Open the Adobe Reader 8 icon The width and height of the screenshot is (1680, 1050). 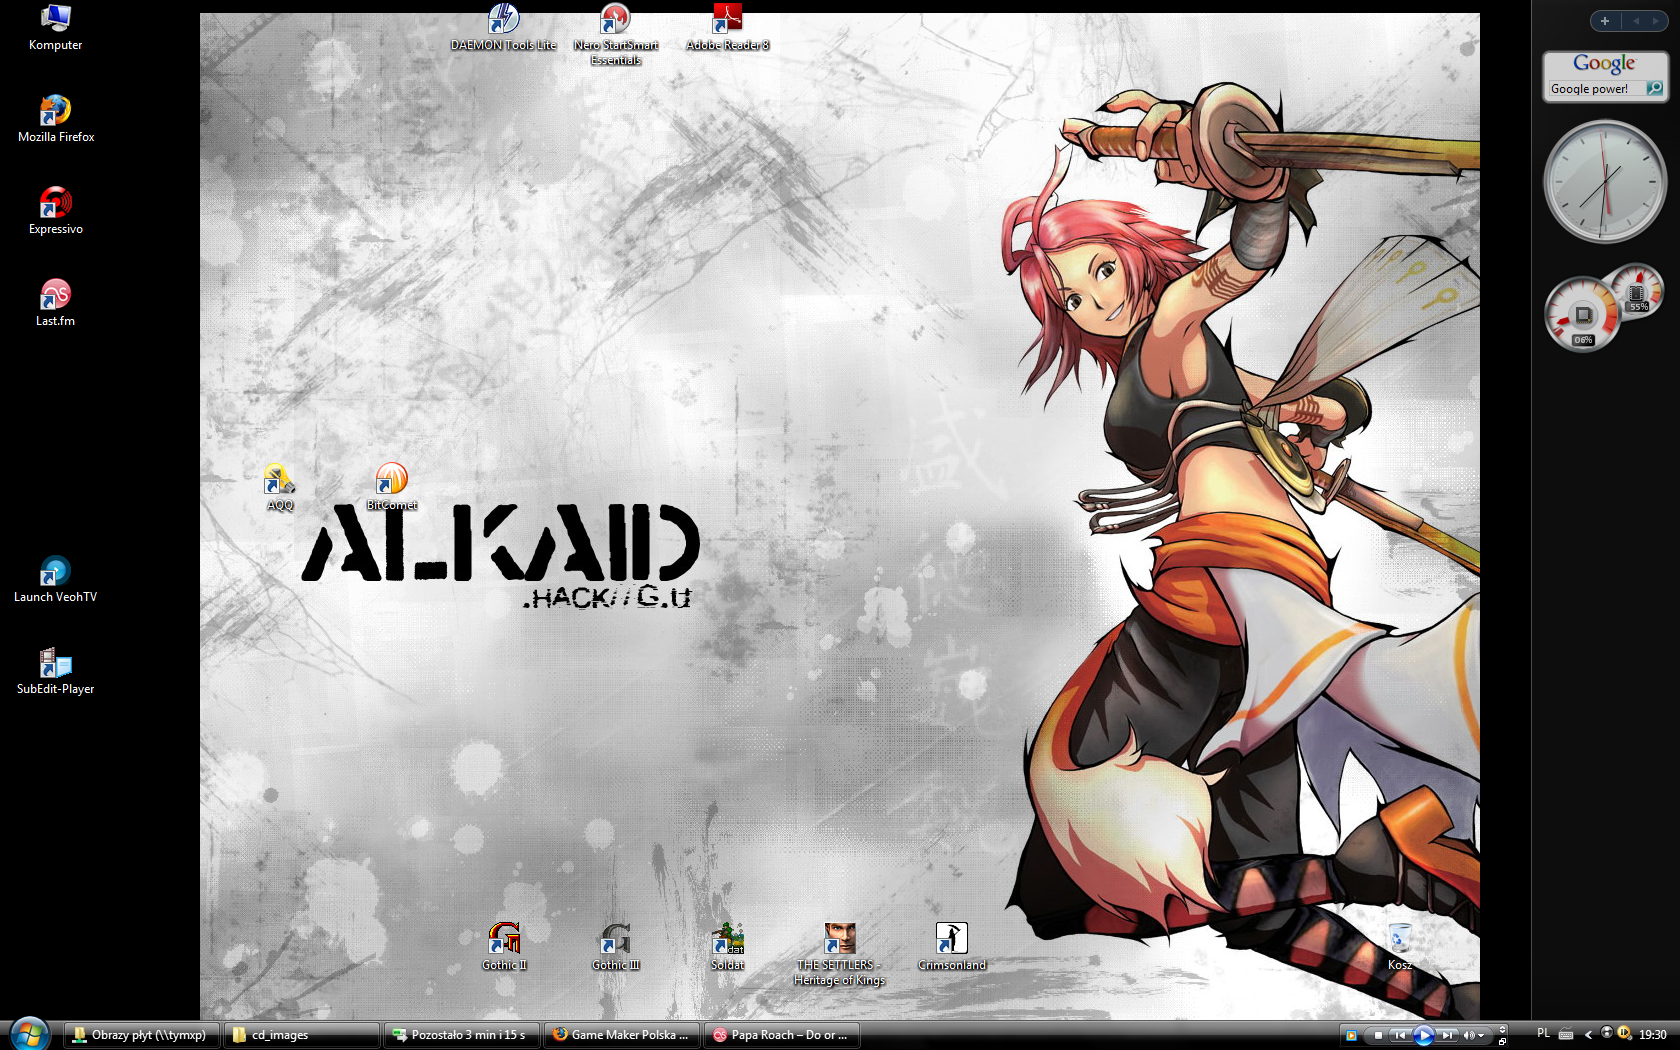click(727, 20)
